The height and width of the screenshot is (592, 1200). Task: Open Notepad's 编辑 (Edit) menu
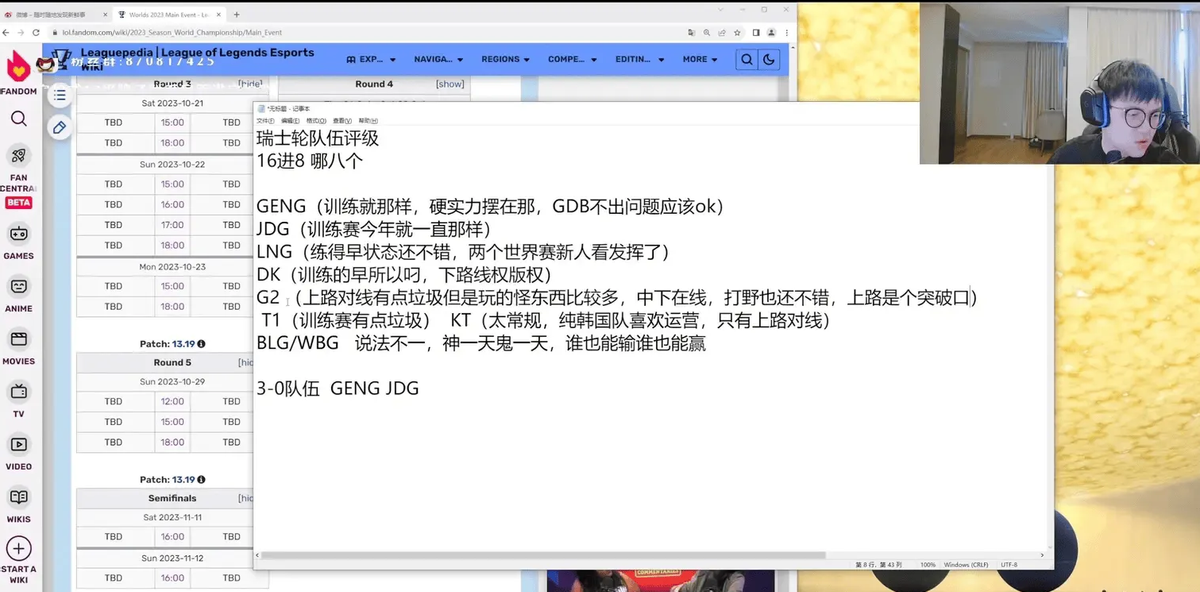click(x=289, y=120)
